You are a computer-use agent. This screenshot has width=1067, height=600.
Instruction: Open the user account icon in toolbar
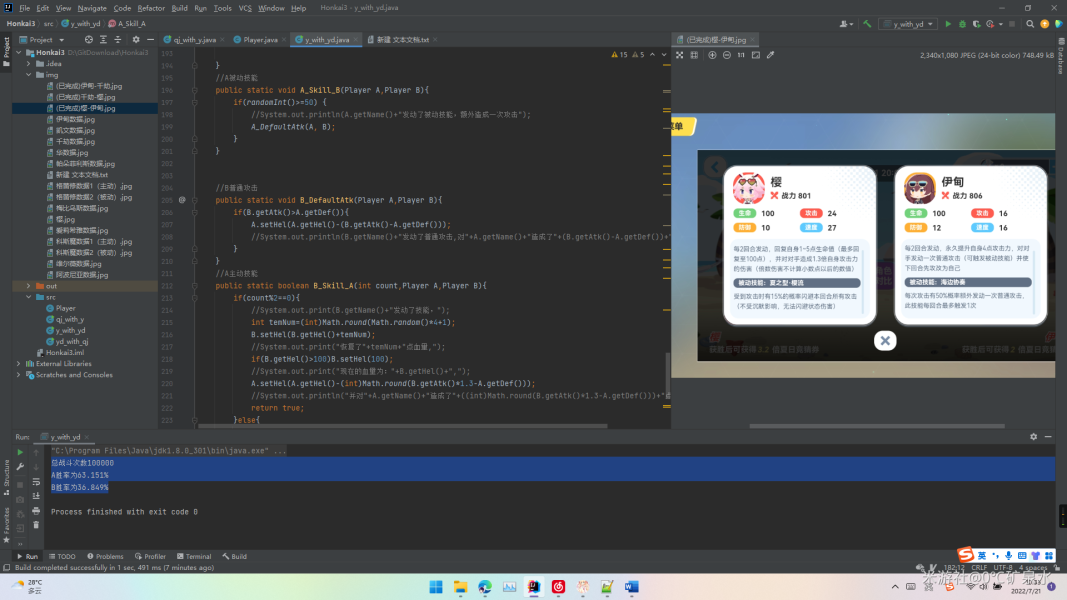846,24
